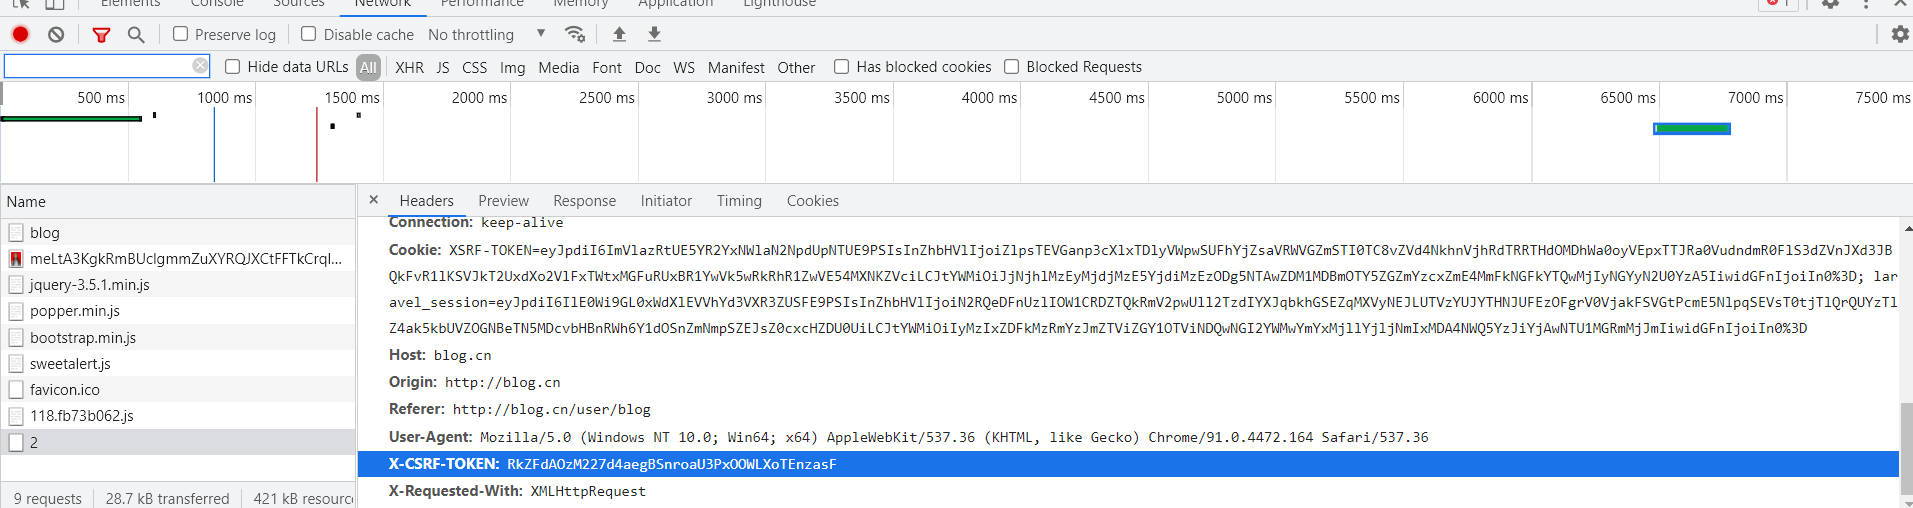Select the favicon.ico request
This screenshot has width=1913, height=508.
[x=178, y=389]
